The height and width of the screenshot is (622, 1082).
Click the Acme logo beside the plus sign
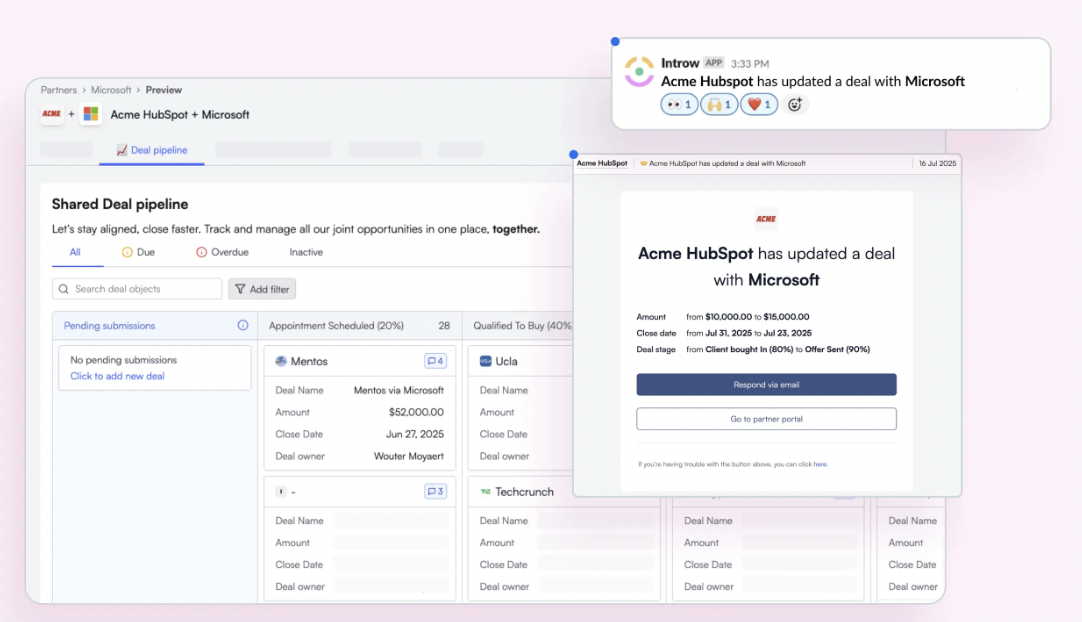(x=52, y=114)
